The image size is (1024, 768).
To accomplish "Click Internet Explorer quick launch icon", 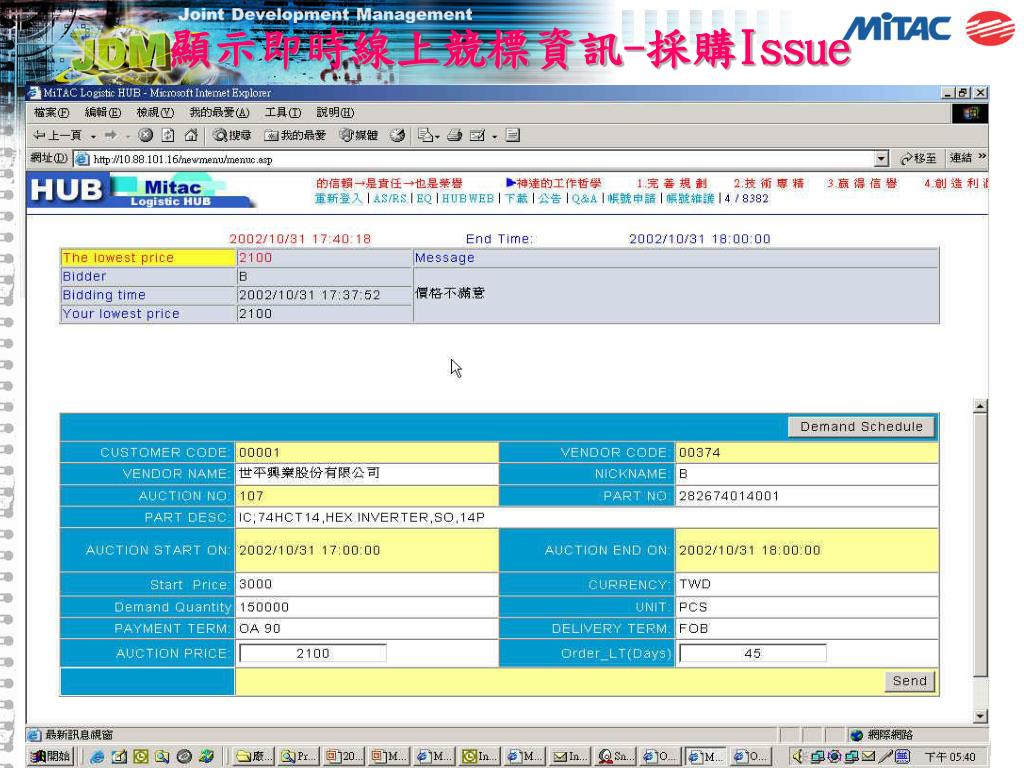I will 97,756.
